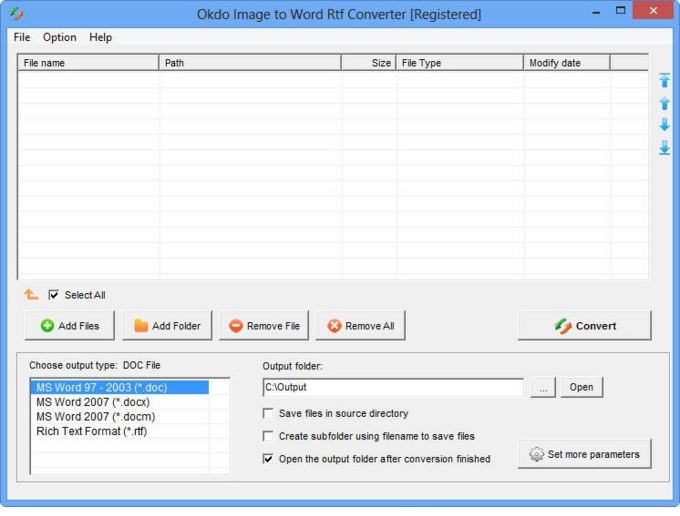Uncheck Open the output folder after conversion

(x=268, y=459)
